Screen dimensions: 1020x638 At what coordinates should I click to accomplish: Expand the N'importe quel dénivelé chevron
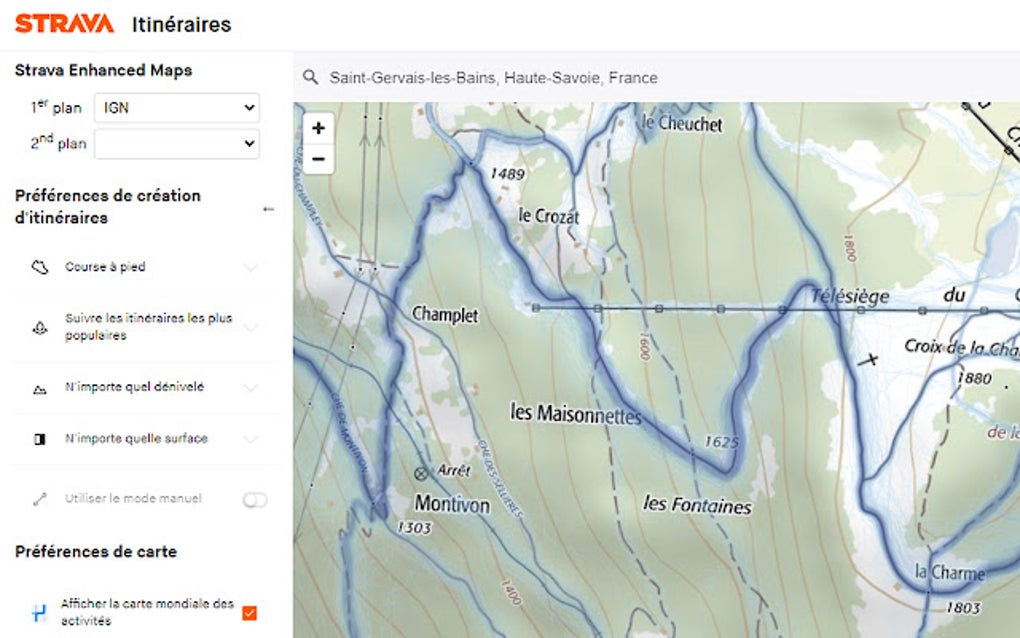pos(251,387)
